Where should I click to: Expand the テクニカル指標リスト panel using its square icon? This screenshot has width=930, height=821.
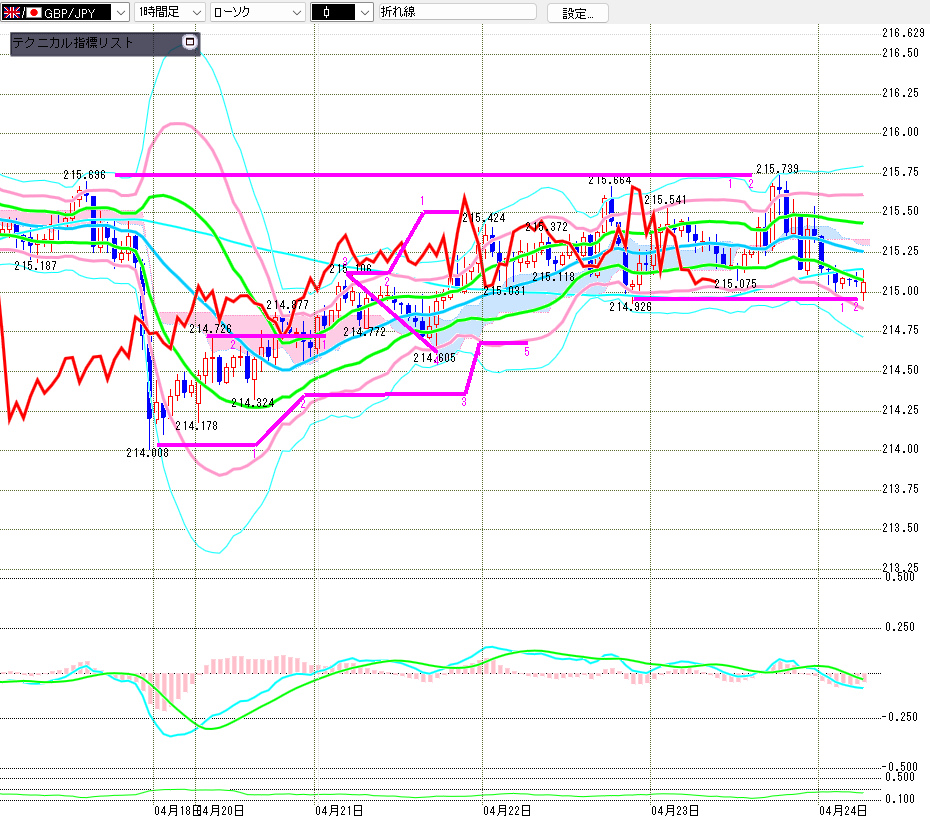click(190, 42)
